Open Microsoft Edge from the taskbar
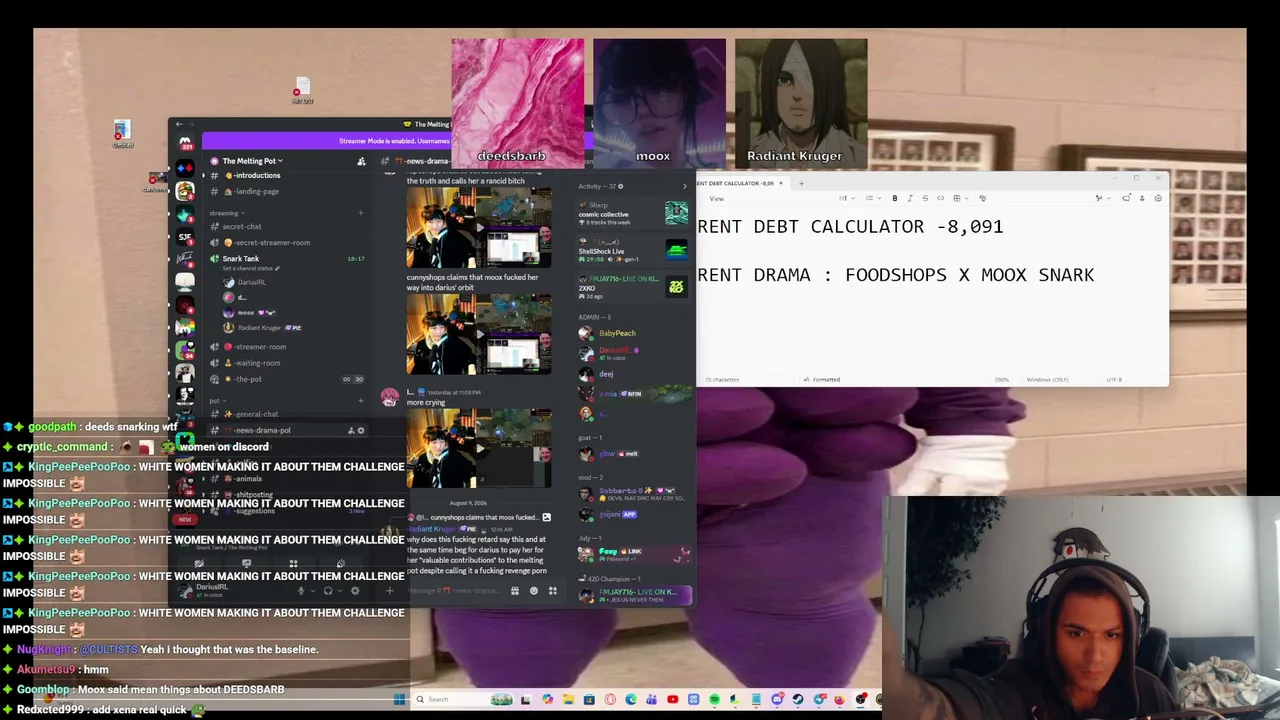Image resolution: width=1280 pixels, height=720 pixels. [631, 700]
